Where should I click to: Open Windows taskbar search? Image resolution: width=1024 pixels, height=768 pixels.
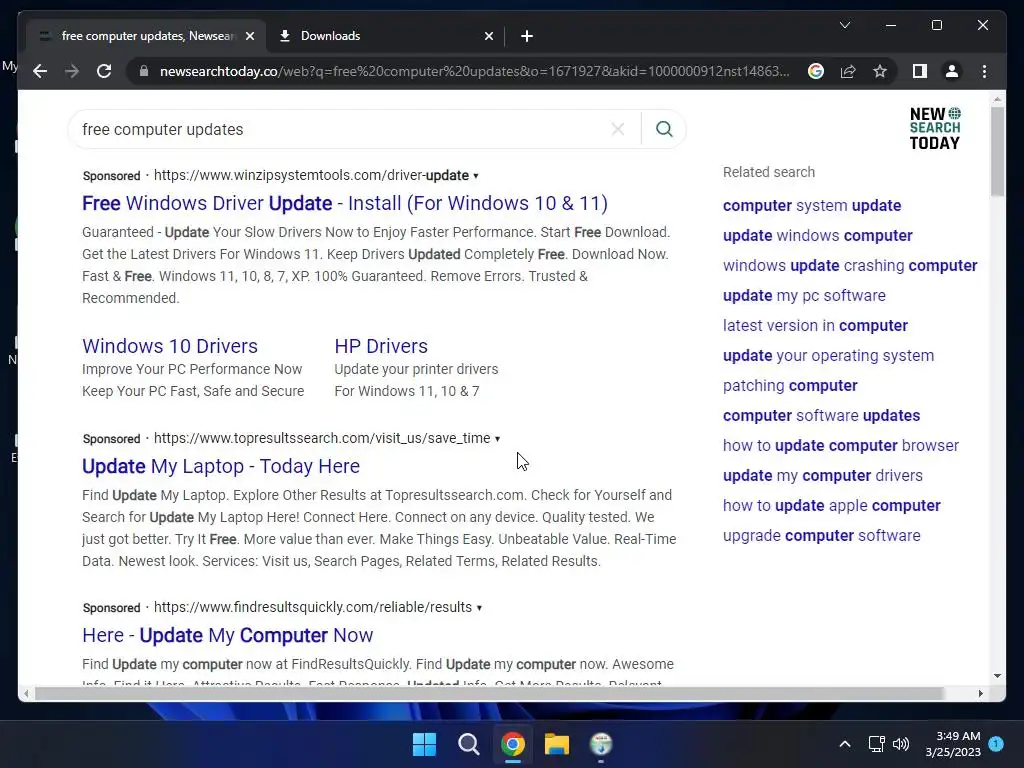click(x=468, y=744)
